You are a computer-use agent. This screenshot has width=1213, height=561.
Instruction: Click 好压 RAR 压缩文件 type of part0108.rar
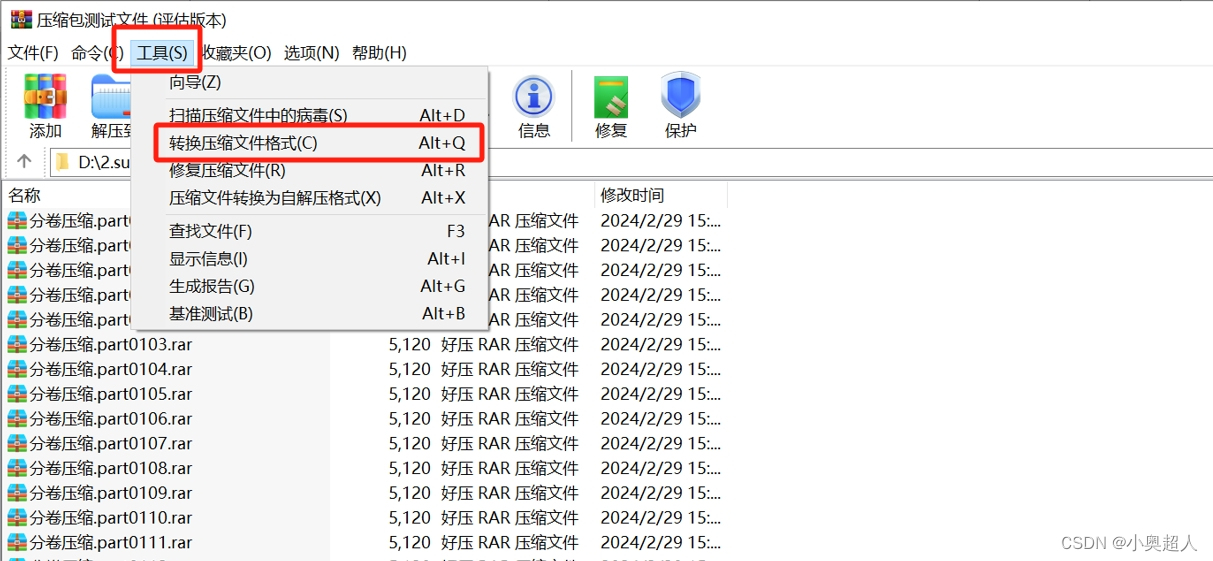(x=510, y=468)
